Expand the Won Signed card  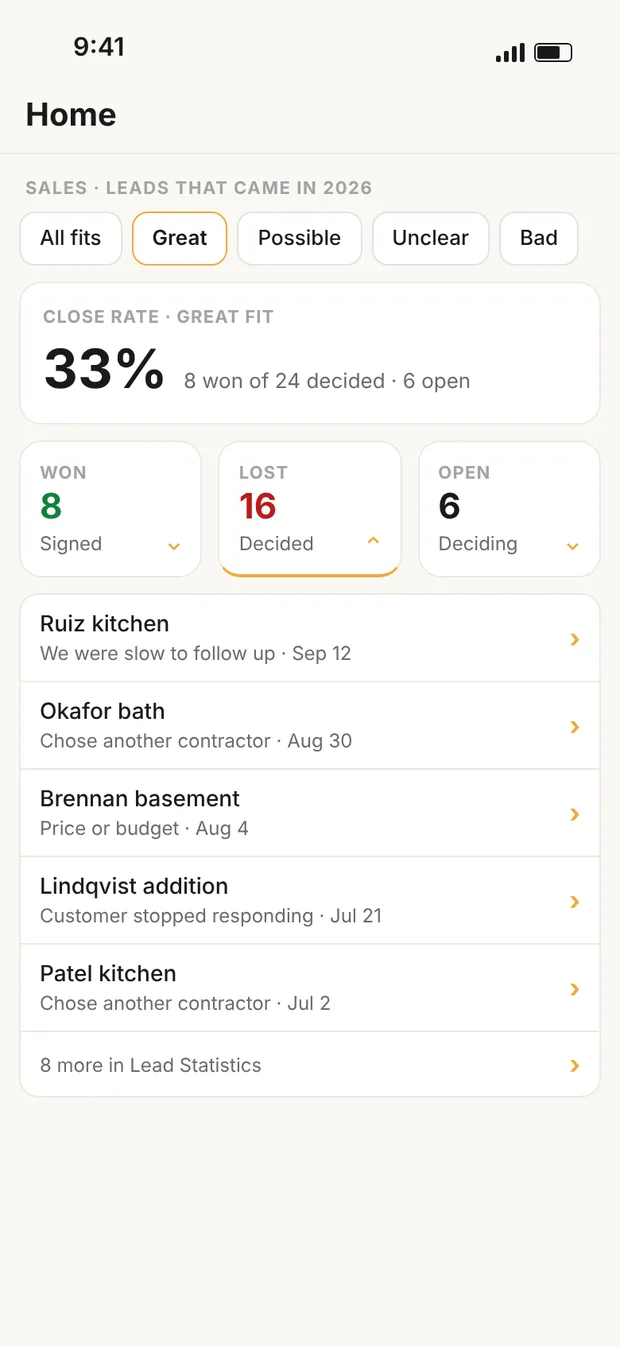tap(110, 509)
